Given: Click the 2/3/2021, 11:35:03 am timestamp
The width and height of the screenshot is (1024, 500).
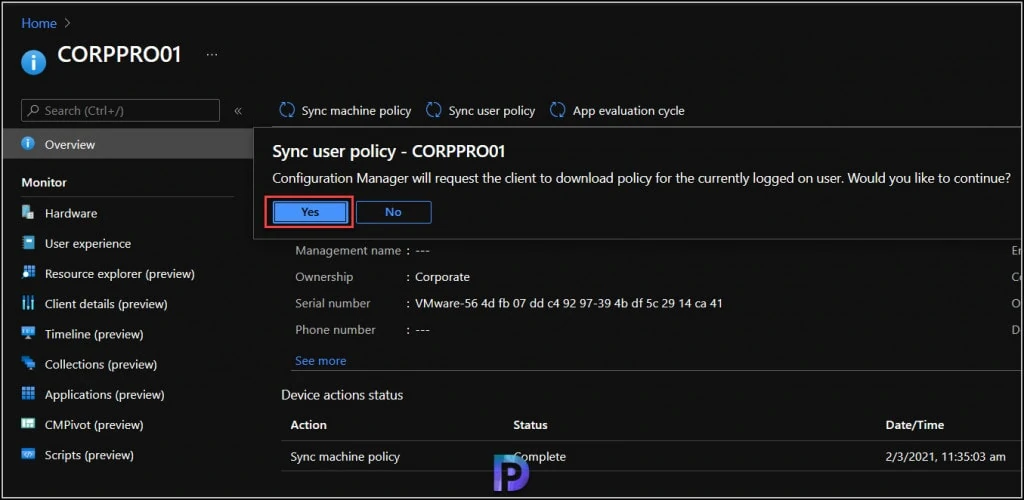Looking at the screenshot, I should pos(946,457).
